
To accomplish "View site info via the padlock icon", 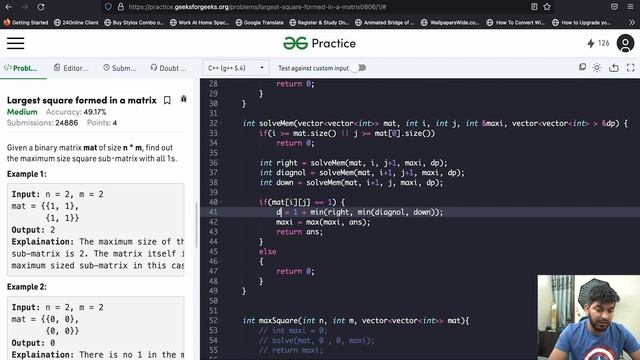I will point(121,7).
